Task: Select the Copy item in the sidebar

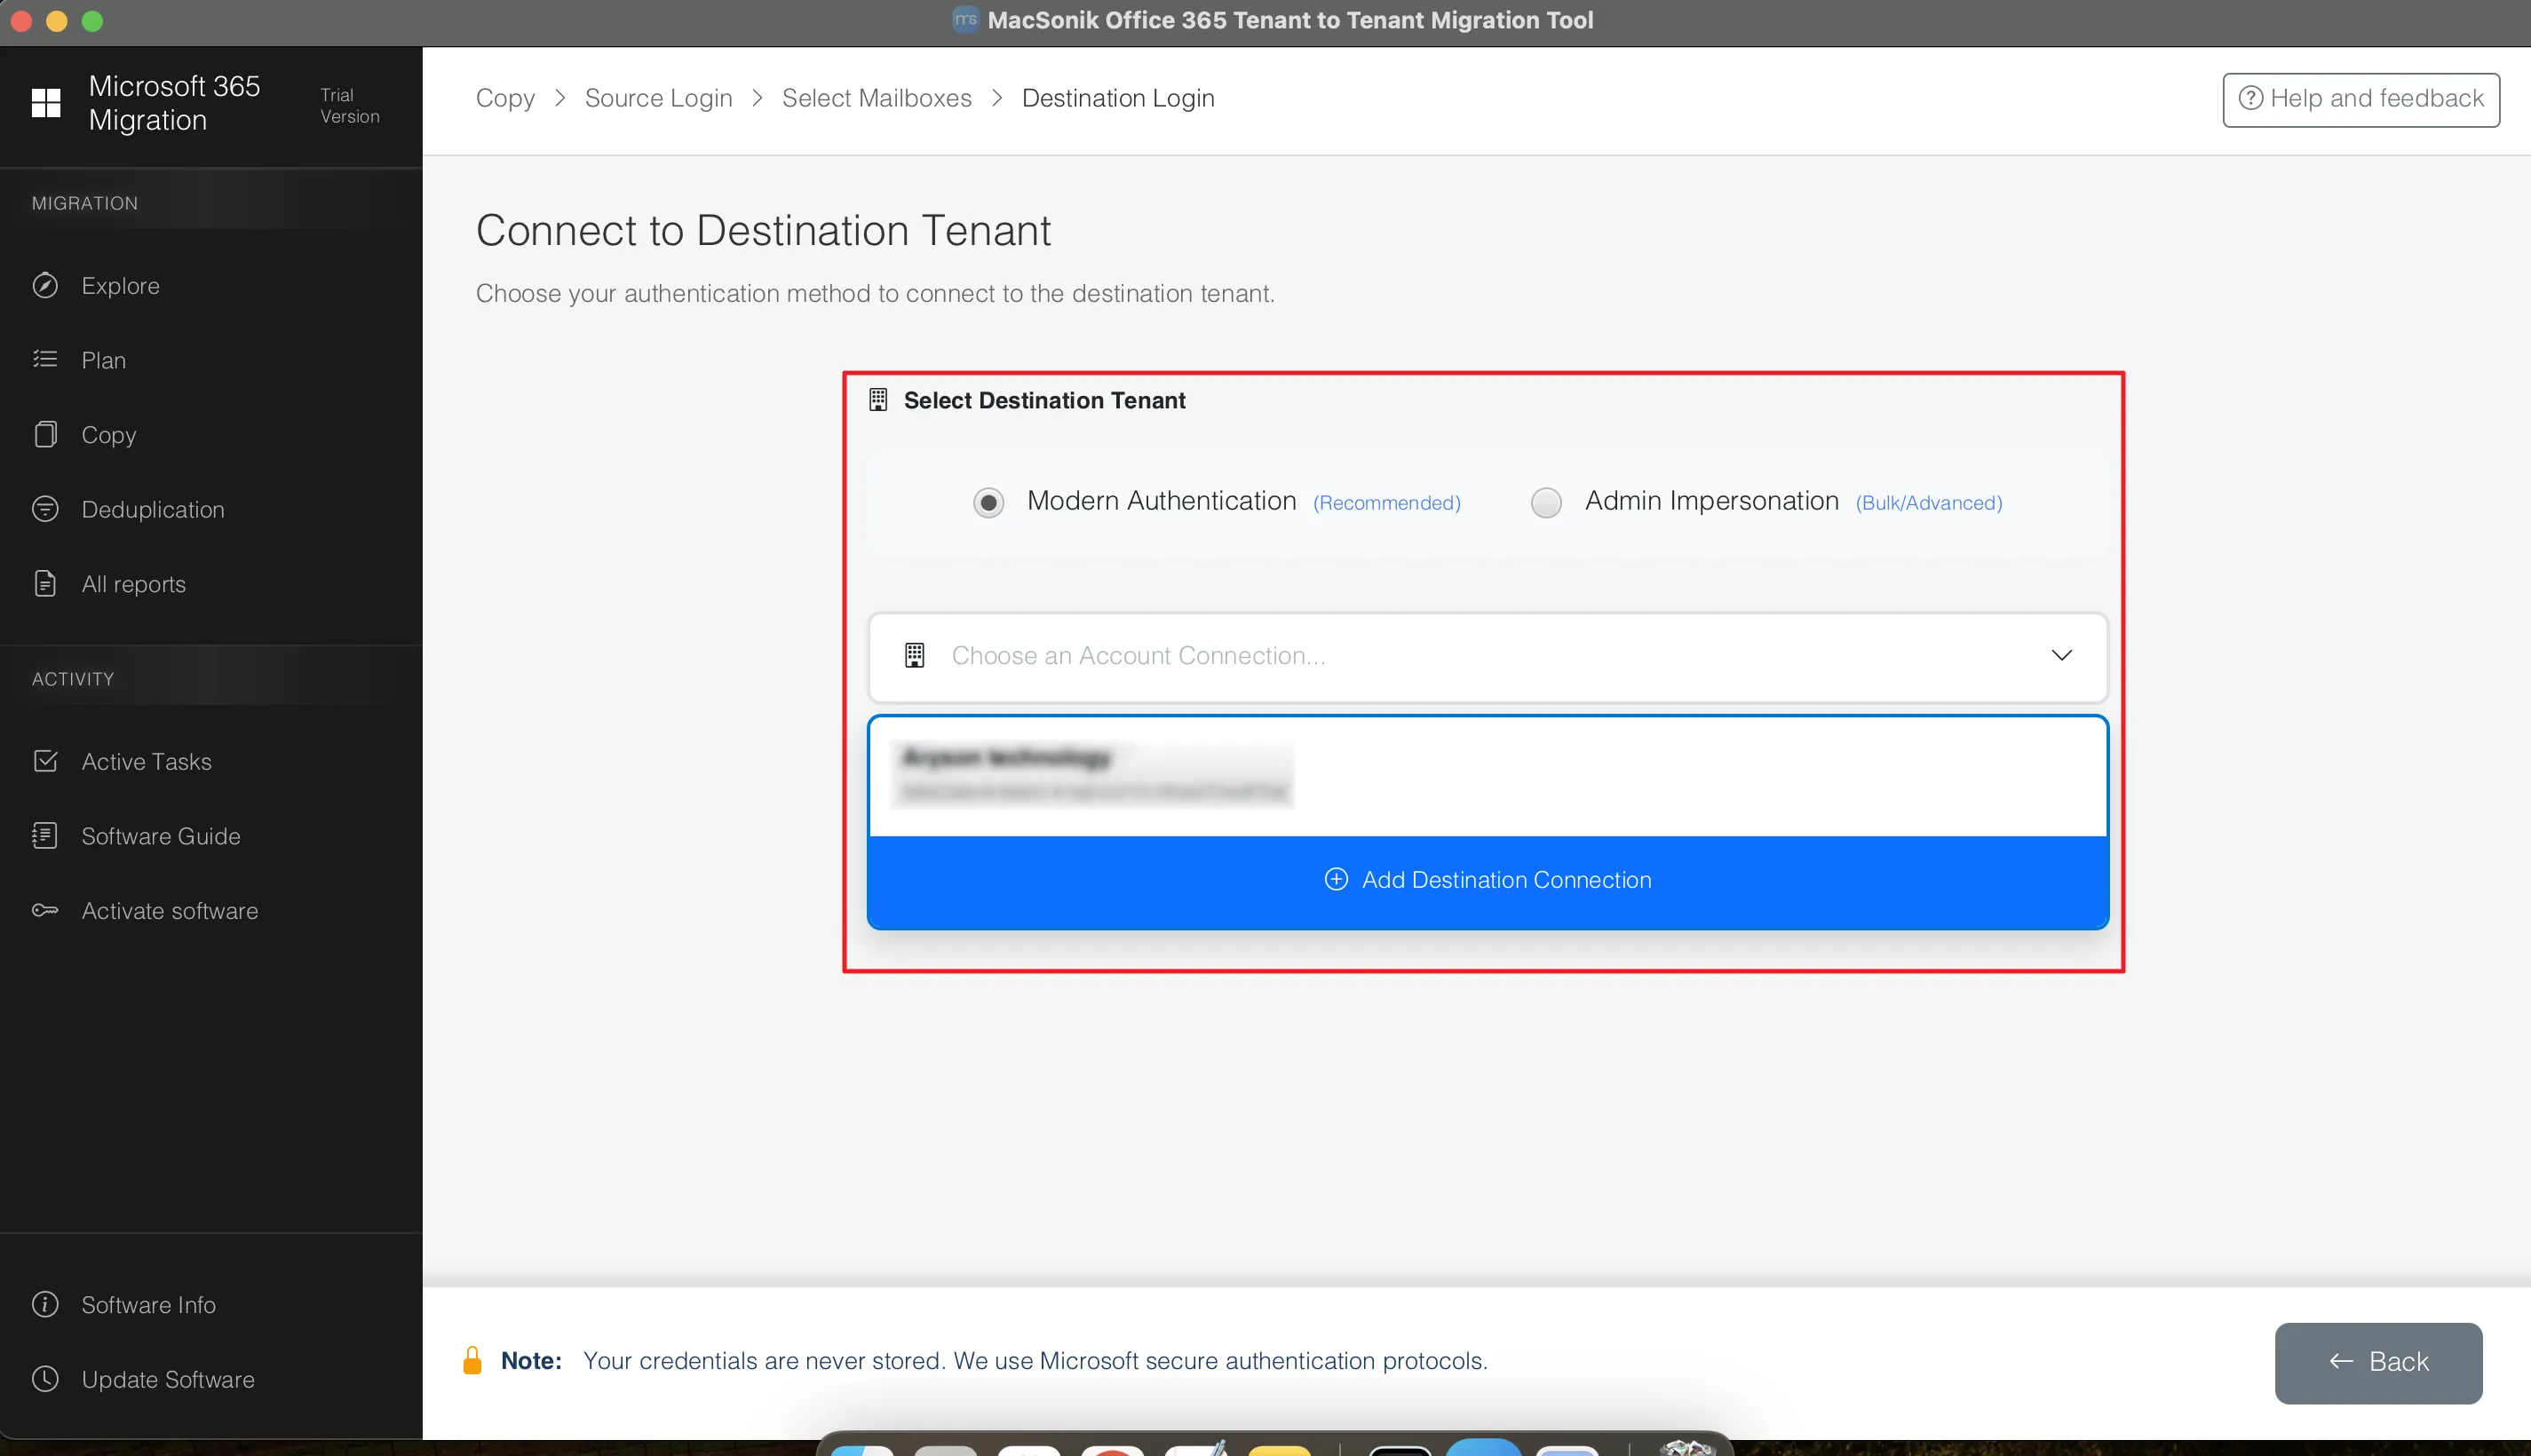Action: click(x=108, y=435)
